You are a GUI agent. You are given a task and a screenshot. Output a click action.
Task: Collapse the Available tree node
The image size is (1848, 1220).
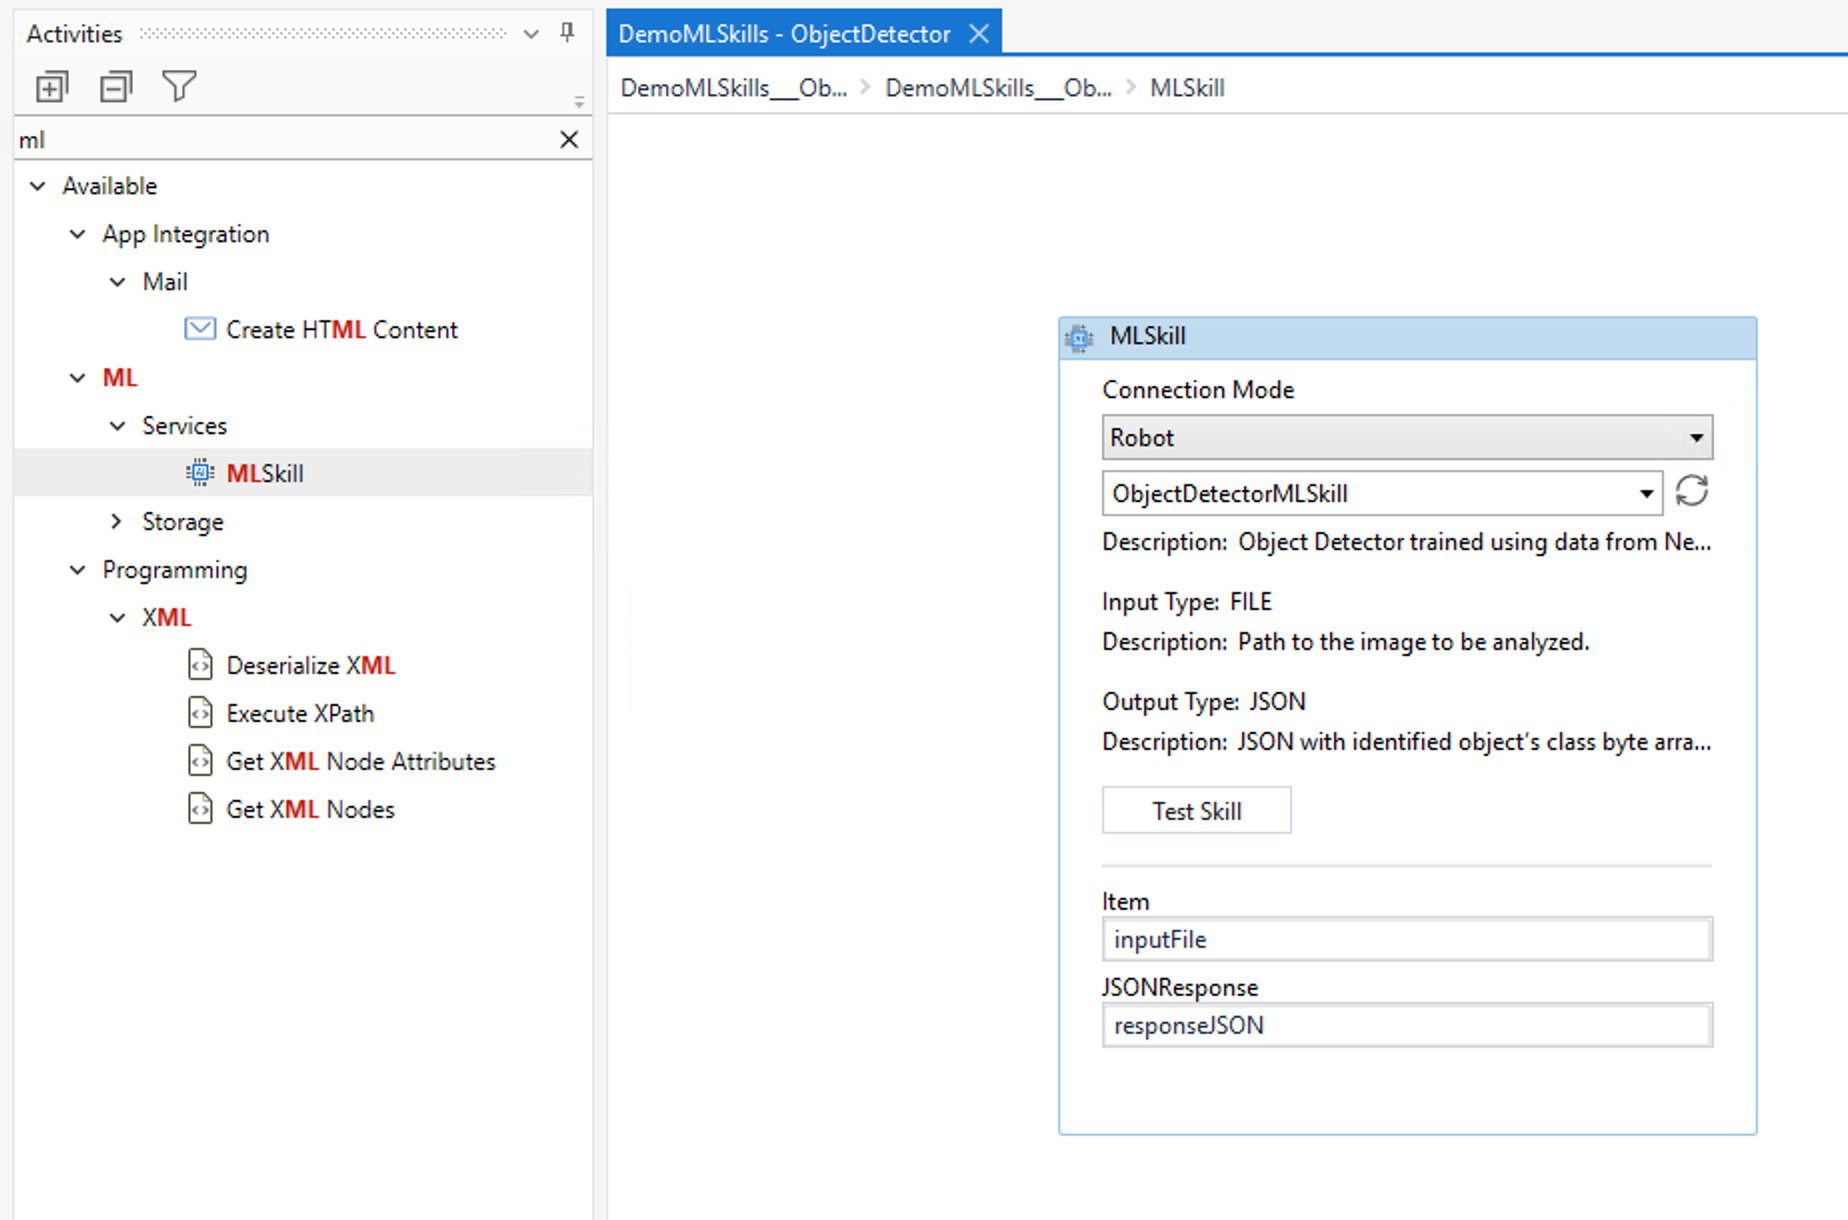click(x=38, y=186)
